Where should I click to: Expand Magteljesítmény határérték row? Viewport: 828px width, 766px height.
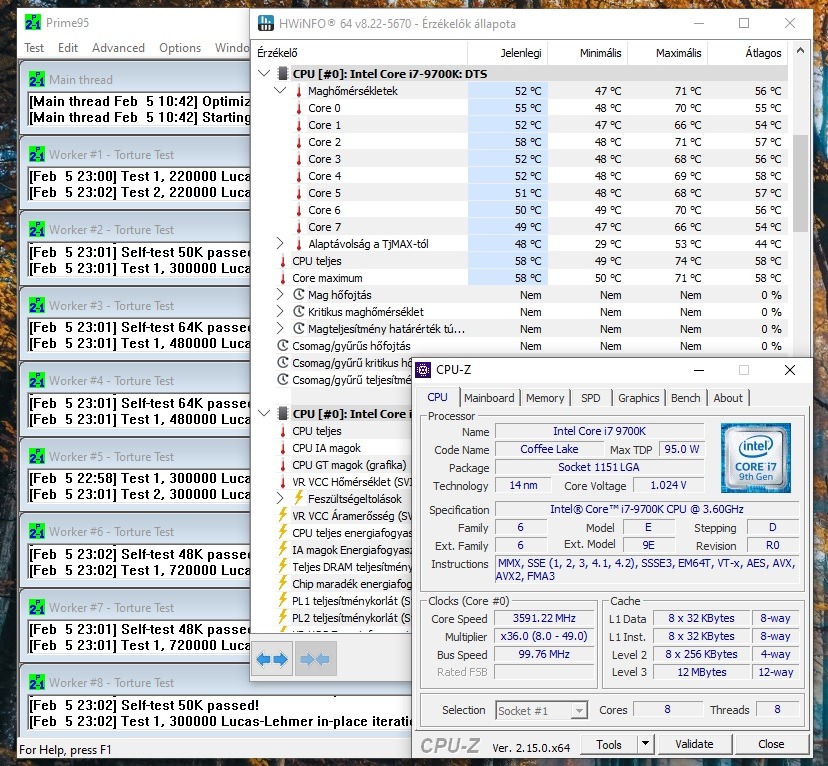click(x=280, y=328)
